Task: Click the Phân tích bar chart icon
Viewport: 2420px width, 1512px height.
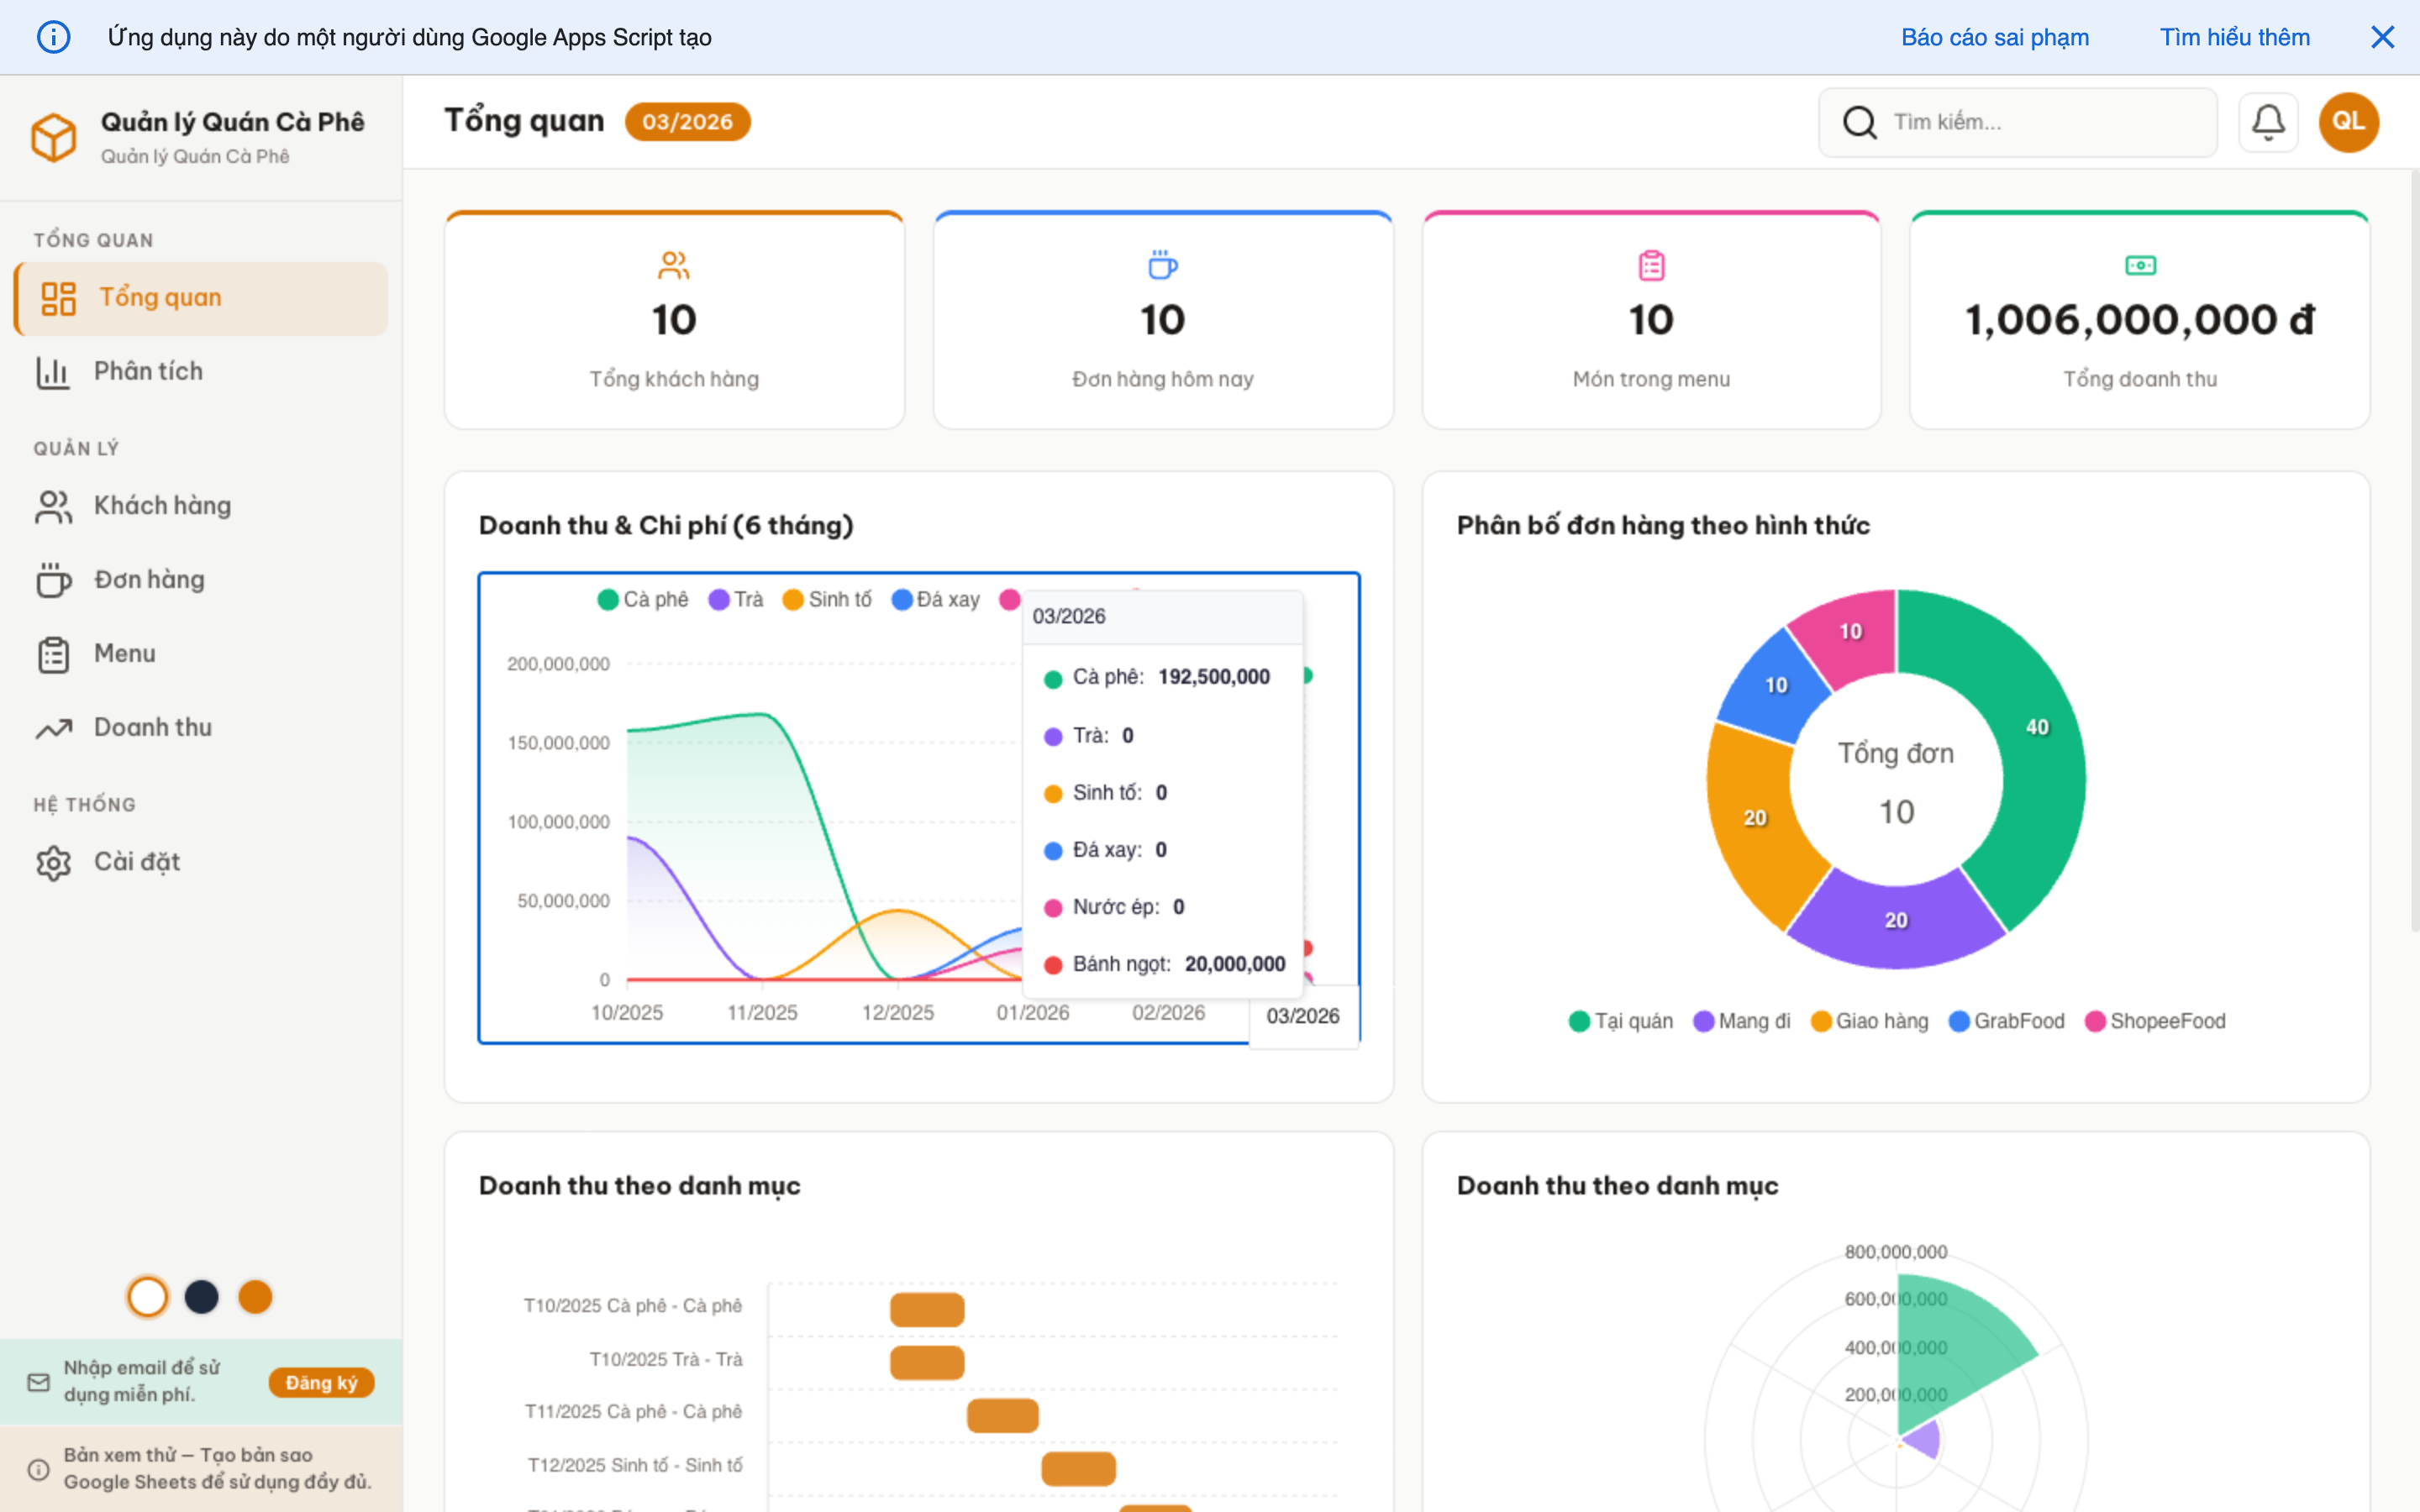Action: click(53, 372)
